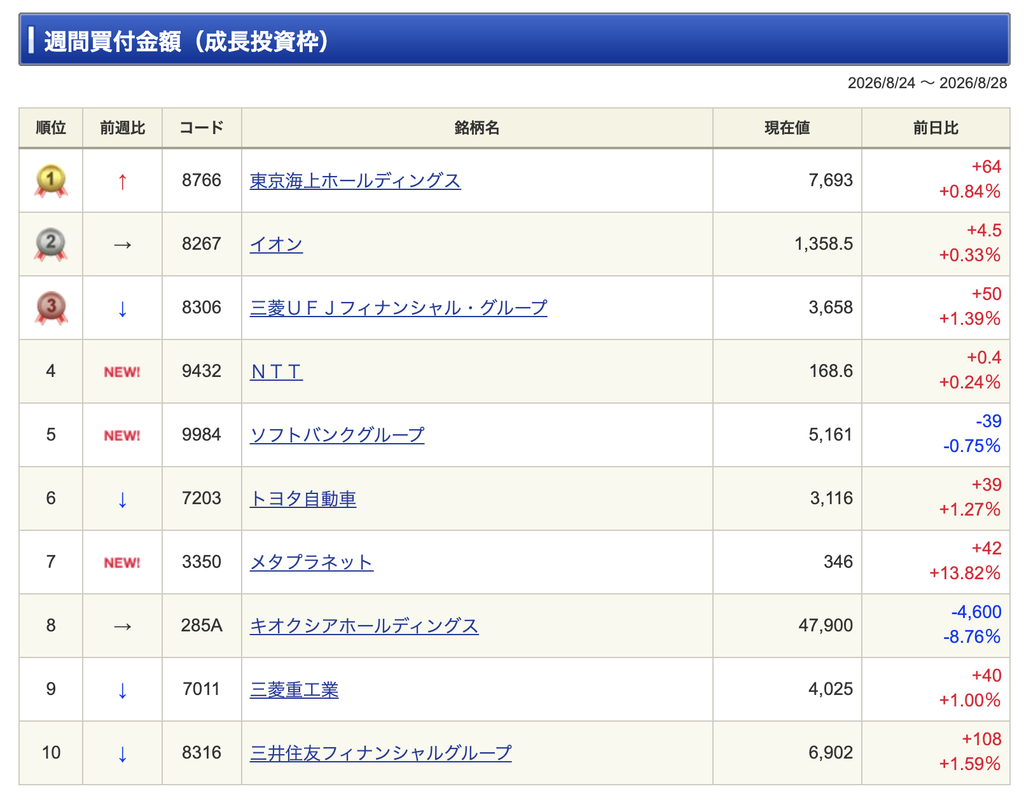Viewport: 1024px width, 801px height.
Task: Click sideways arrow in イオン row
Action: pyautogui.click(x=122, y=245)
